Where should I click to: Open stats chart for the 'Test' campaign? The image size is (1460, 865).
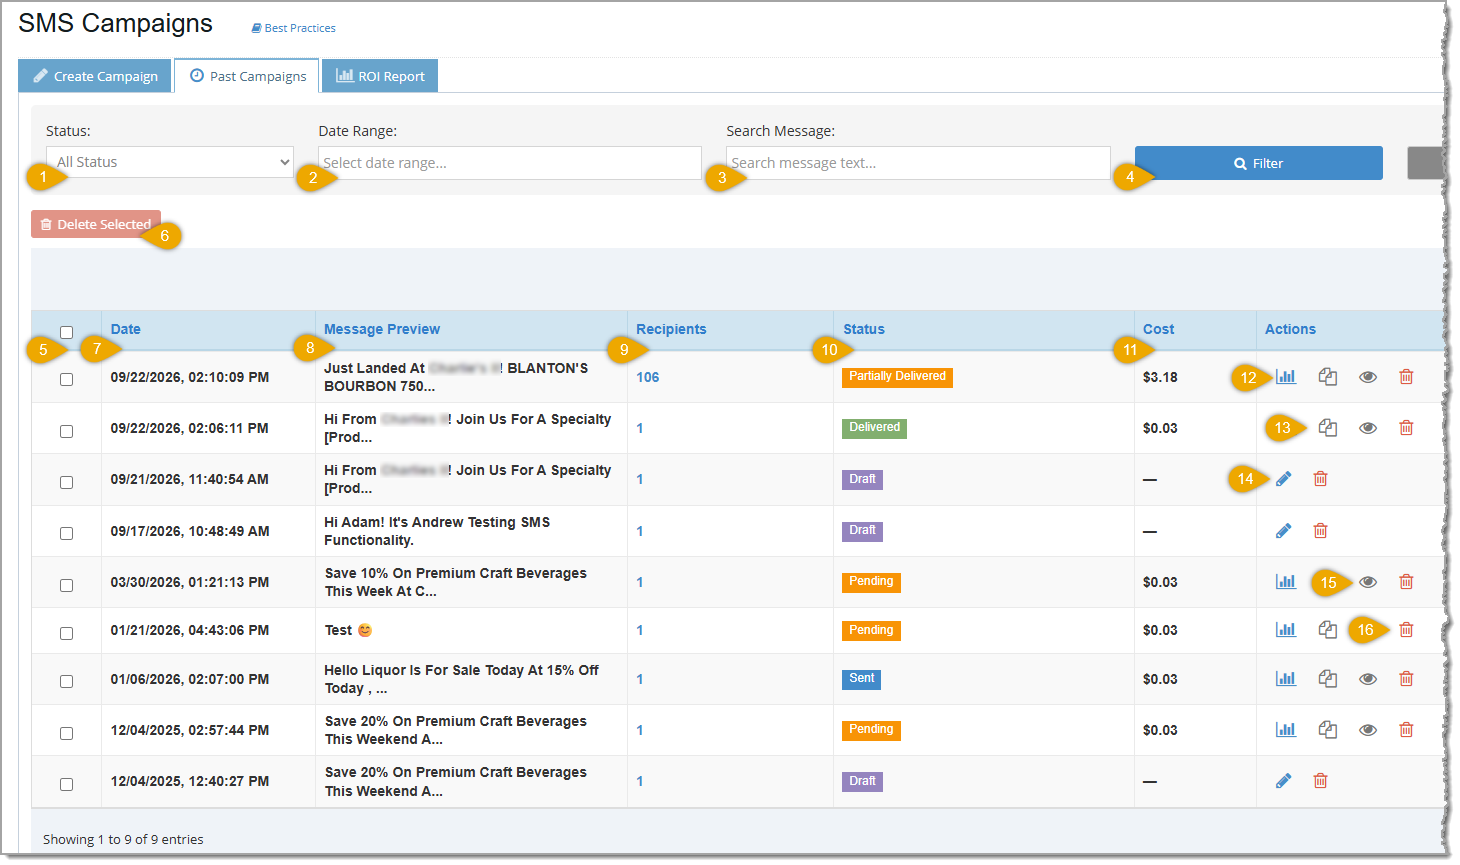[x=1286, y=630]
